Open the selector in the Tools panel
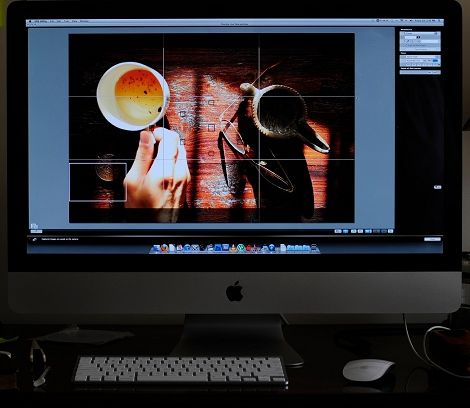This screenshot has width=470, height=408. click(x=421, y=57)
